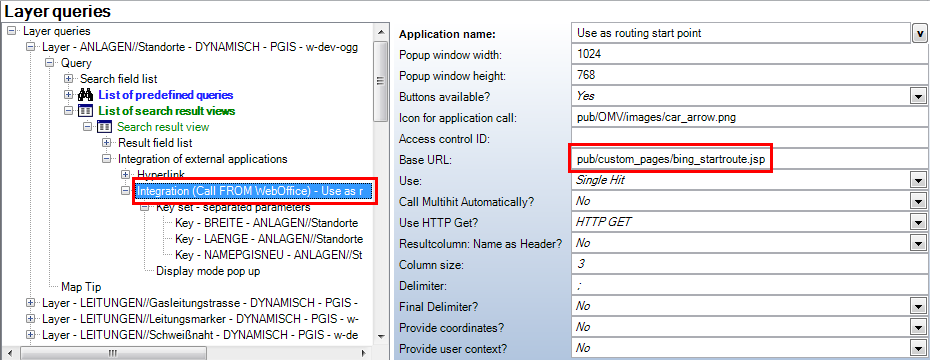Click the Application name label
930x360 pixels.
(447, 34)
